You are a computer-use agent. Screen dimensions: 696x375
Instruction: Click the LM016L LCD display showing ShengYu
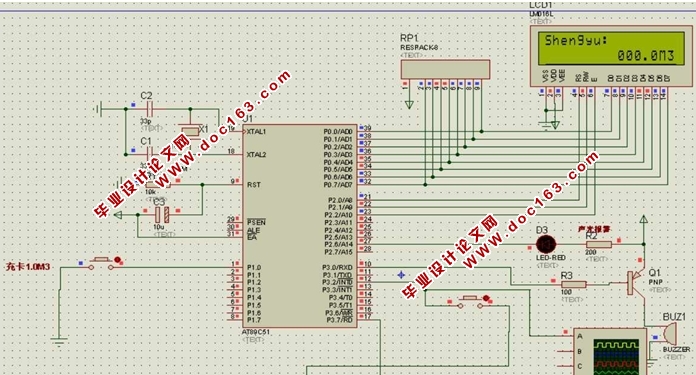click(611, 55)
